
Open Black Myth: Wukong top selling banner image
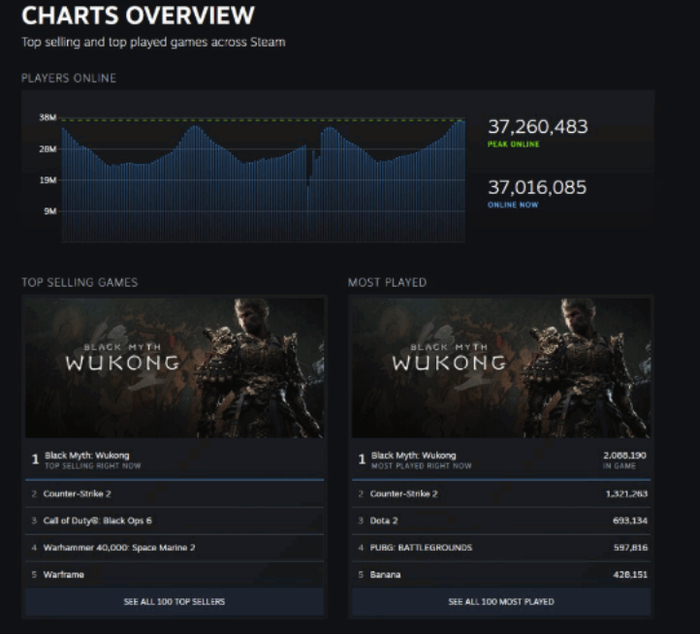coord(174,368)
